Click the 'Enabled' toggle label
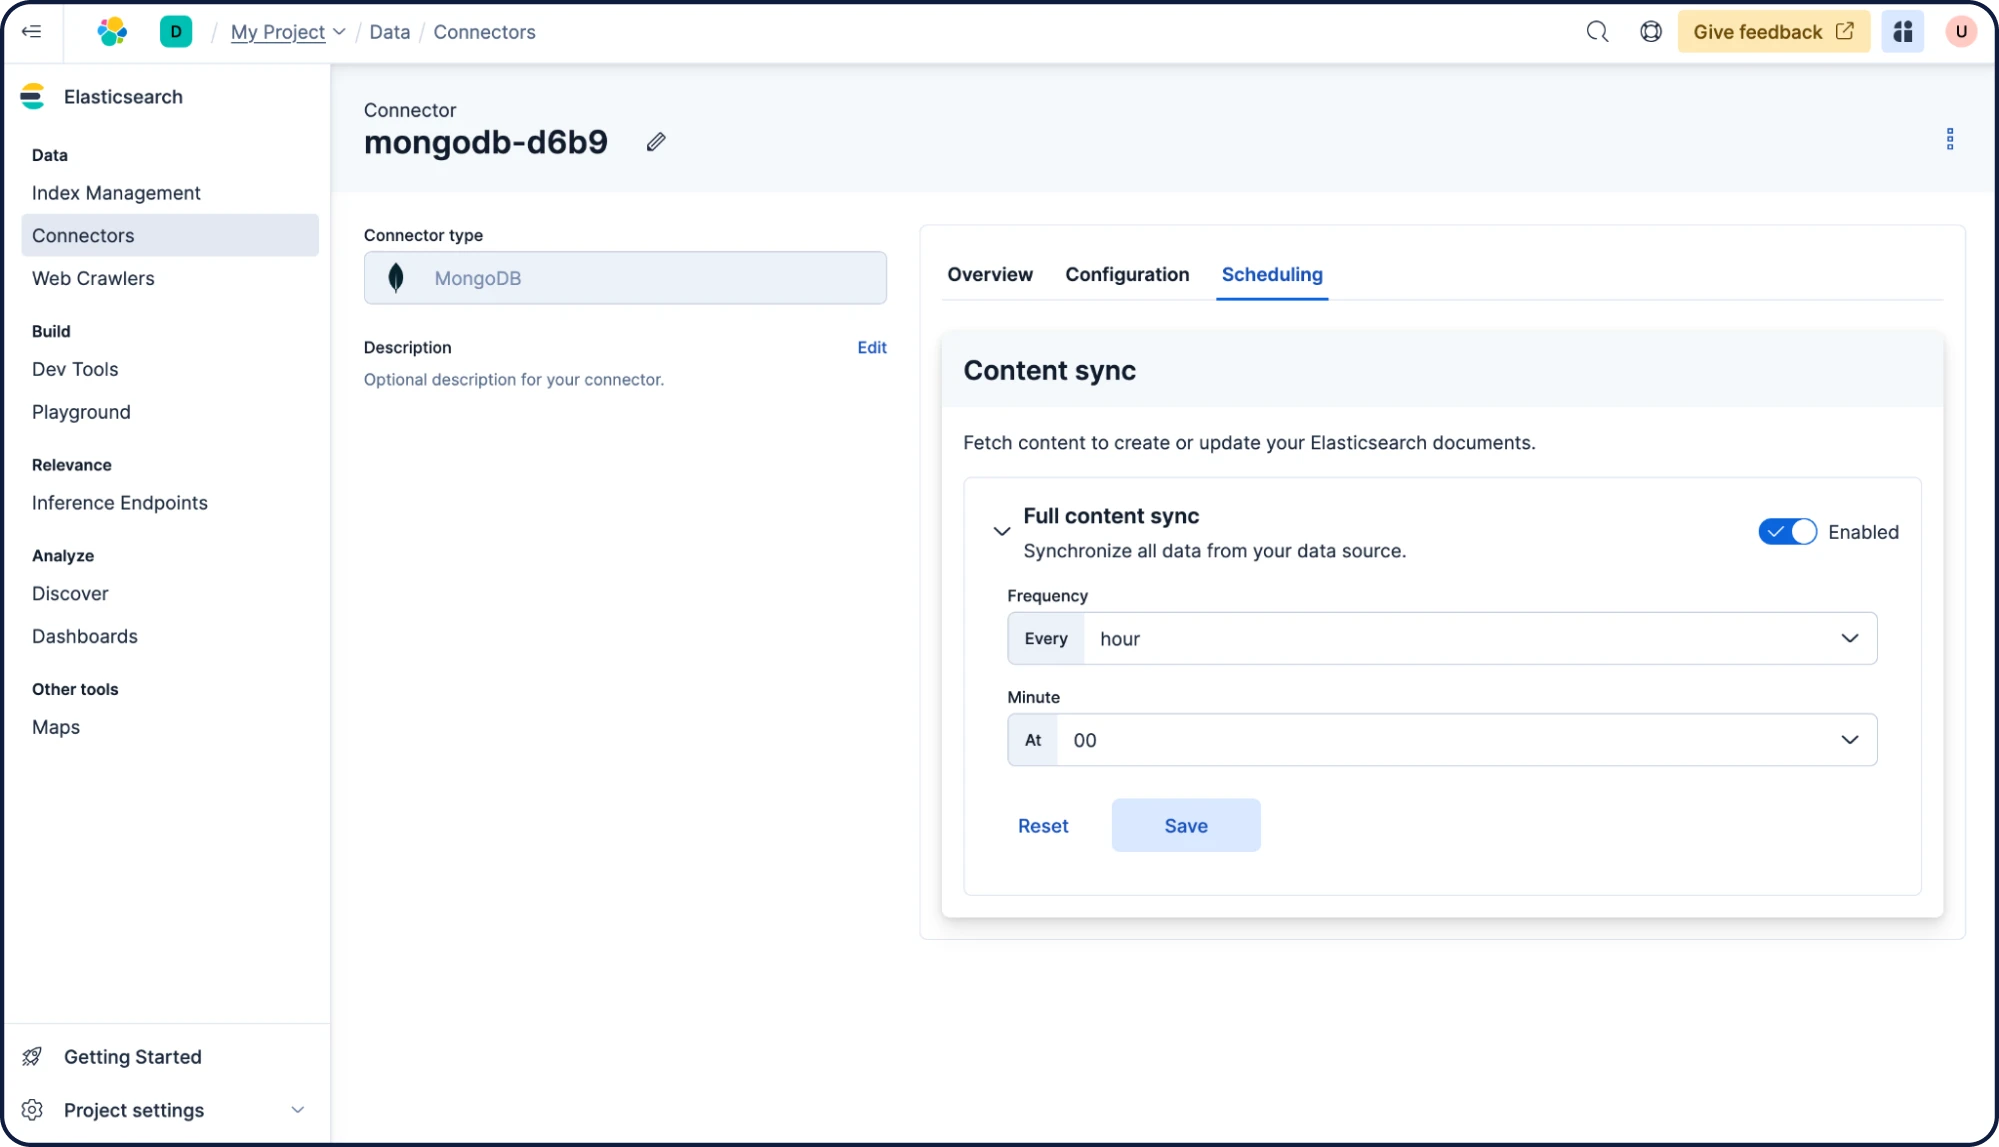 (x=1863, y=532)
